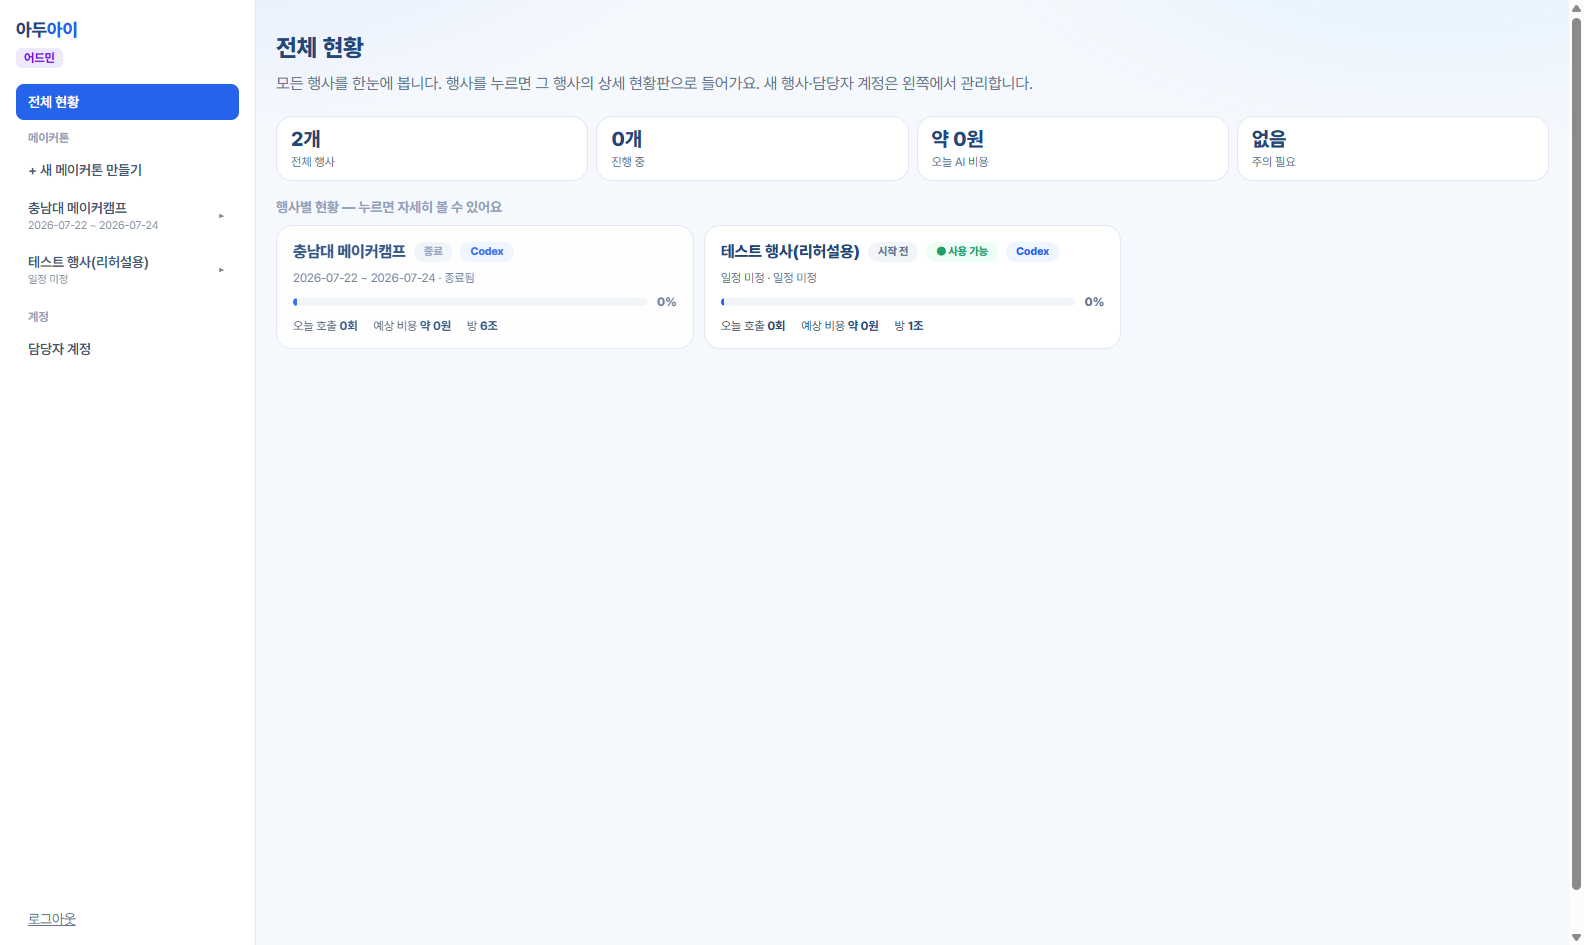This screenshot has height=945, width=1584.
Task: Click the 메이커톤 sidebar section label
Action: (x=49, y=138)
